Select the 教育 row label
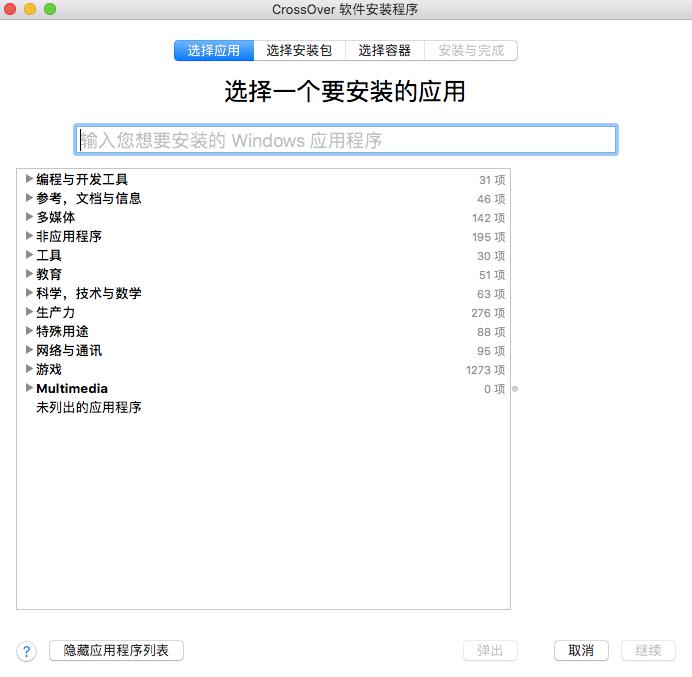692x677 pixels. coord(49,274)
